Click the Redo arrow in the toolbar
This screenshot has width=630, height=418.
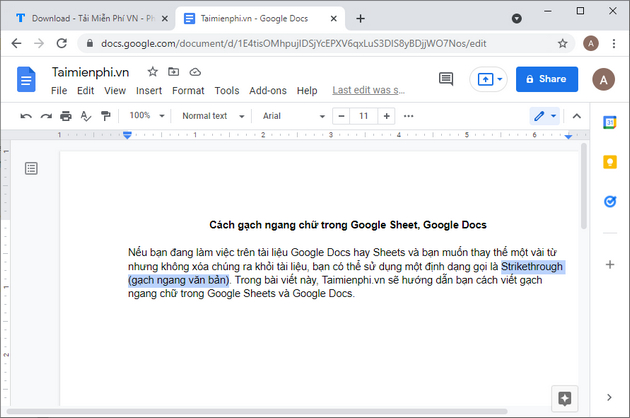(x=46, y=116)
